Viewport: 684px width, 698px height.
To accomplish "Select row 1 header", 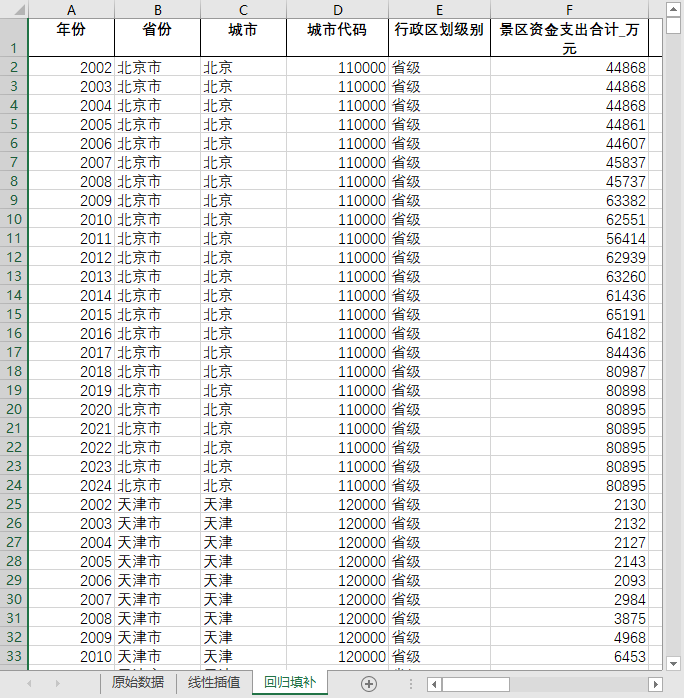I will (14, 37).
